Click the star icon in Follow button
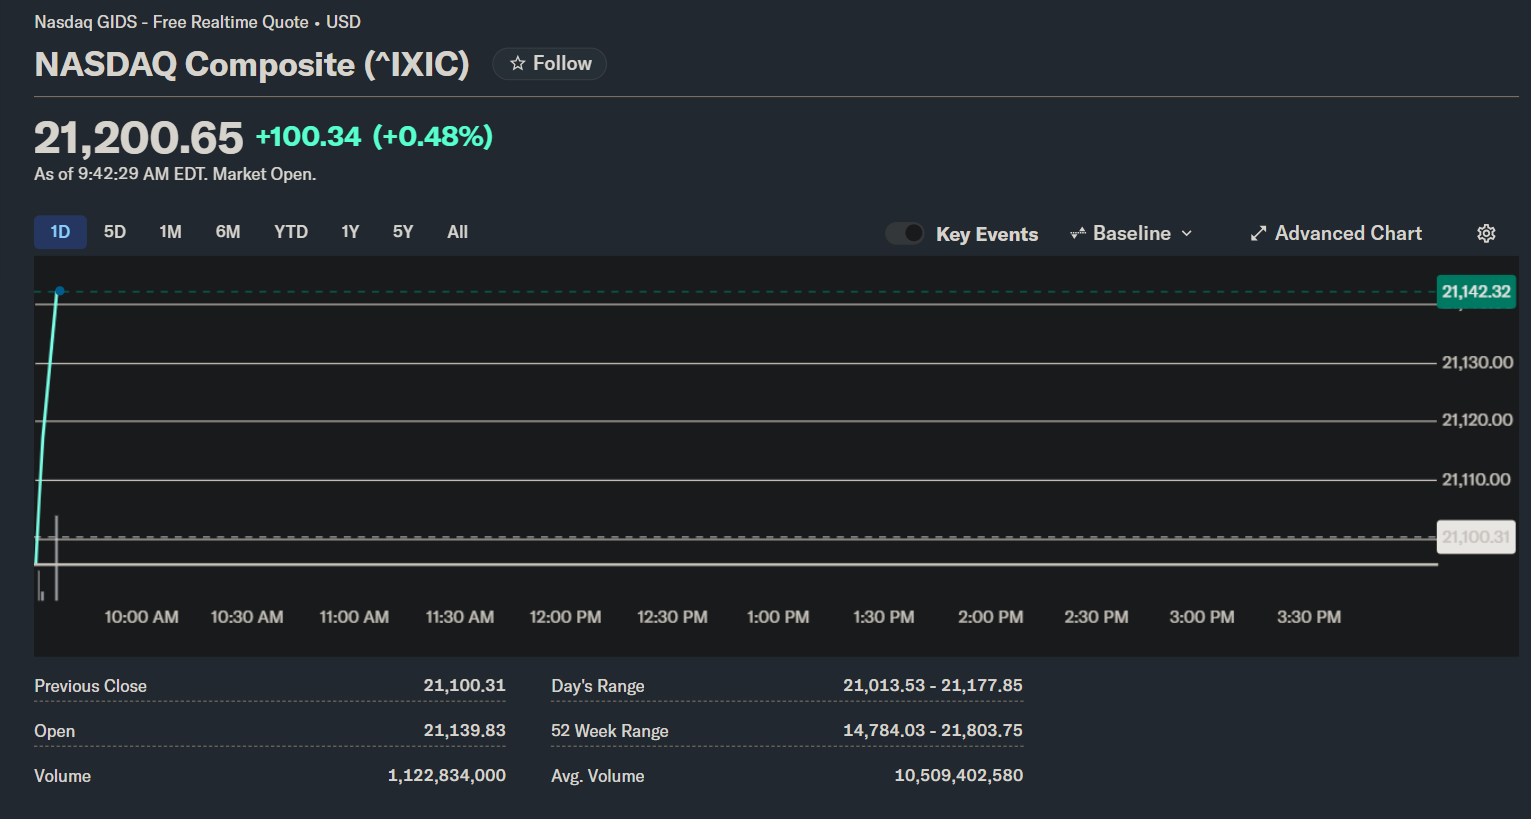This screenshot has height=819, width=1531. coord(517,63)
